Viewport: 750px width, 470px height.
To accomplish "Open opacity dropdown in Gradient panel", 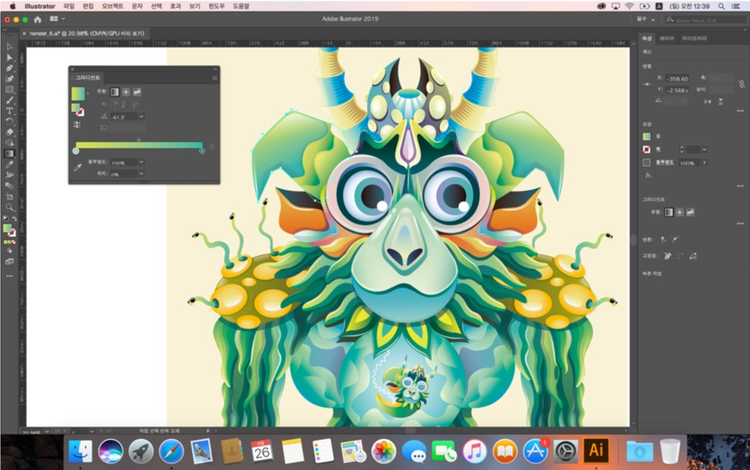I will point(141,163).
